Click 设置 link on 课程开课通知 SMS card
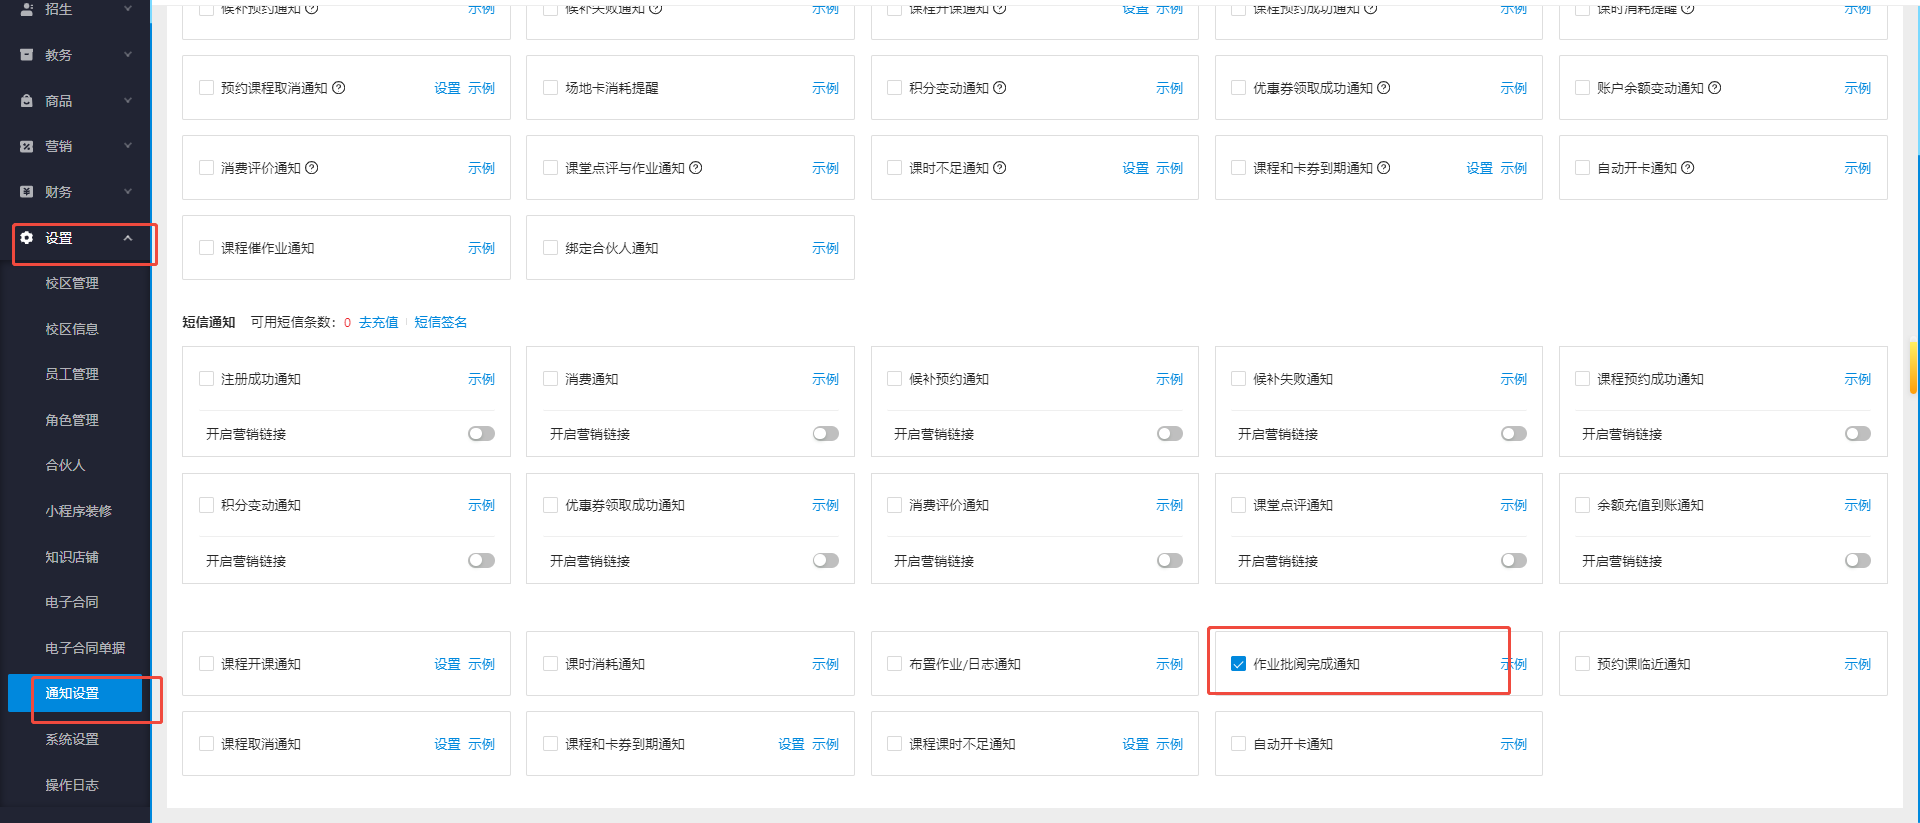1920x823 pixels. tap(447, 664)
